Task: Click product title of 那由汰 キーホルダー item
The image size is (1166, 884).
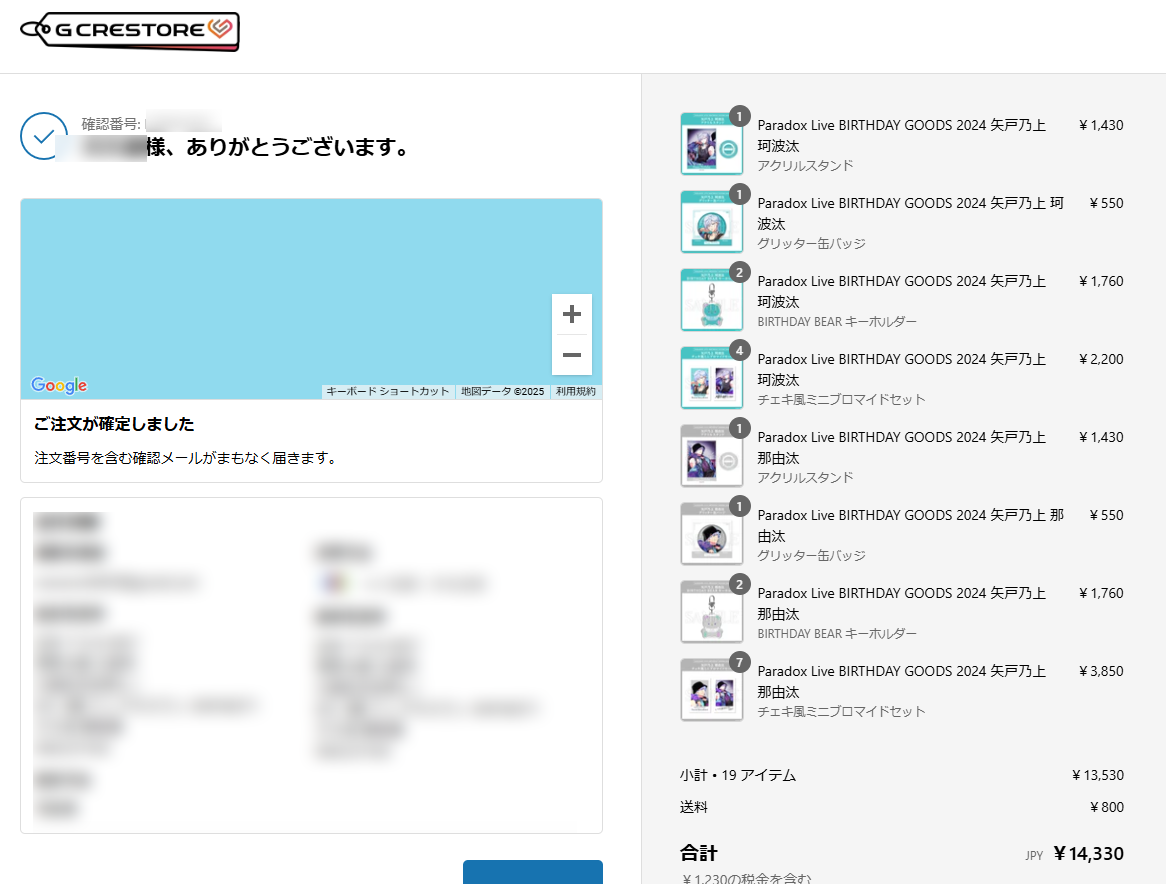Action: (901, 604)
